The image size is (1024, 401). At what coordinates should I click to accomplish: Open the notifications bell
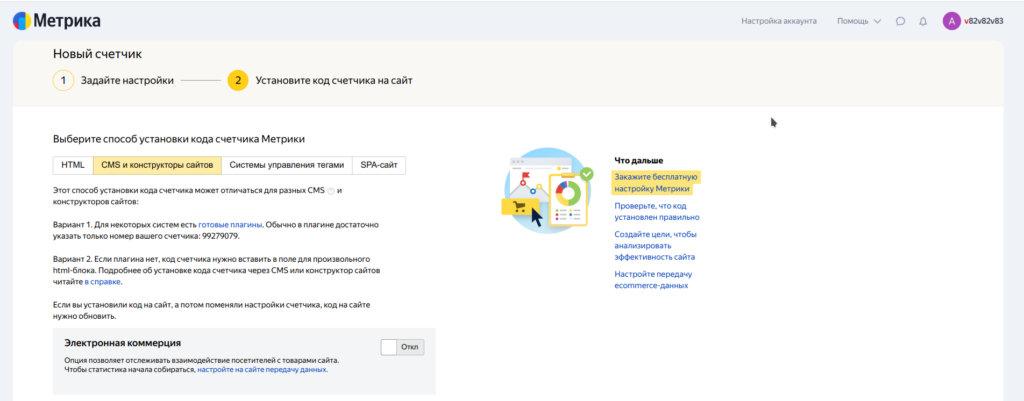tap(923, 21)
